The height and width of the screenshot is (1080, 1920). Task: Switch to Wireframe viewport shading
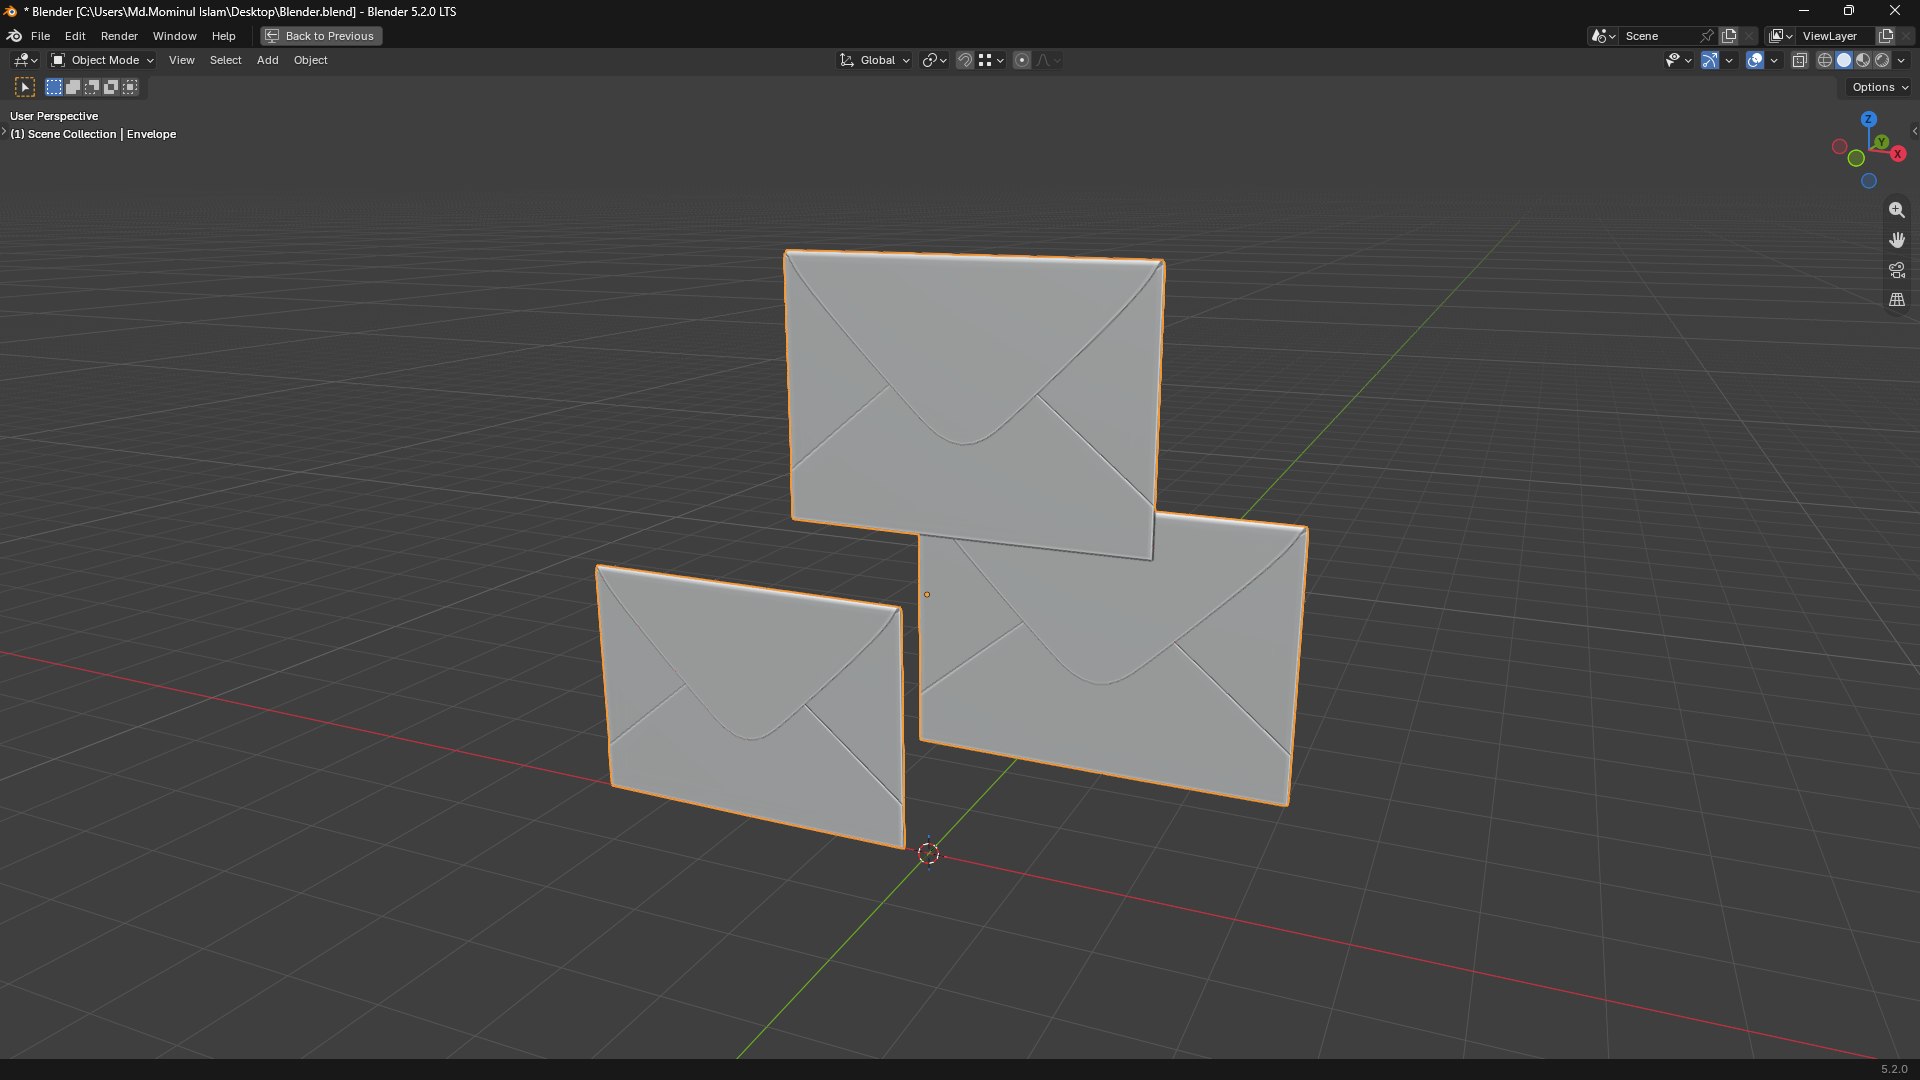pyautogui.click(x=1825, y=60)
